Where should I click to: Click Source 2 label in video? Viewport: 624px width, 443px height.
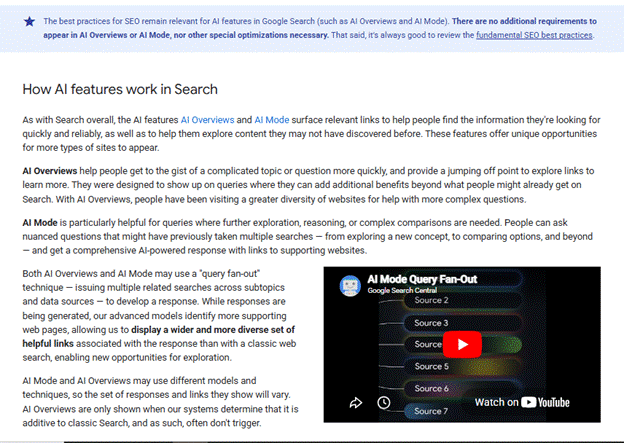431,300
